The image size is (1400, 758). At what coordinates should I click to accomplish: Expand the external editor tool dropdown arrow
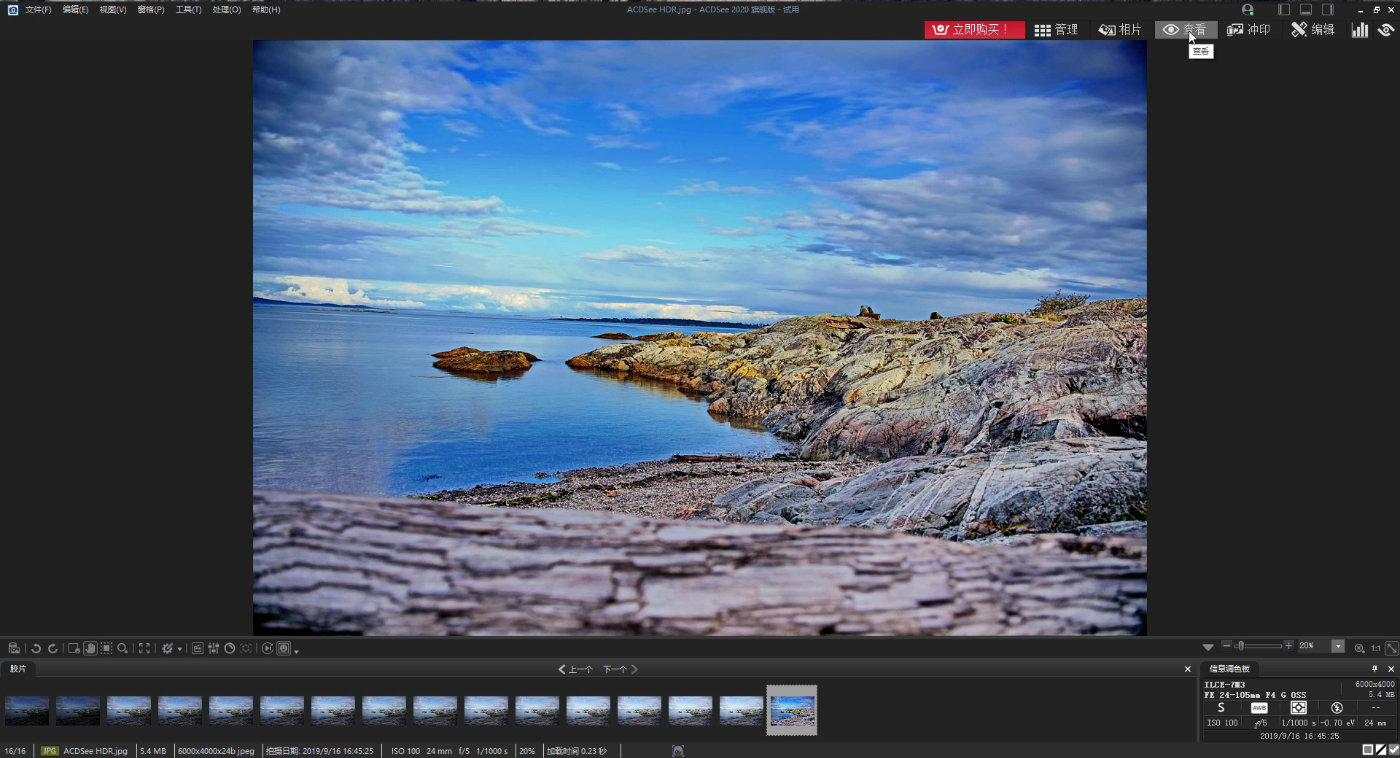click(180, 649)
